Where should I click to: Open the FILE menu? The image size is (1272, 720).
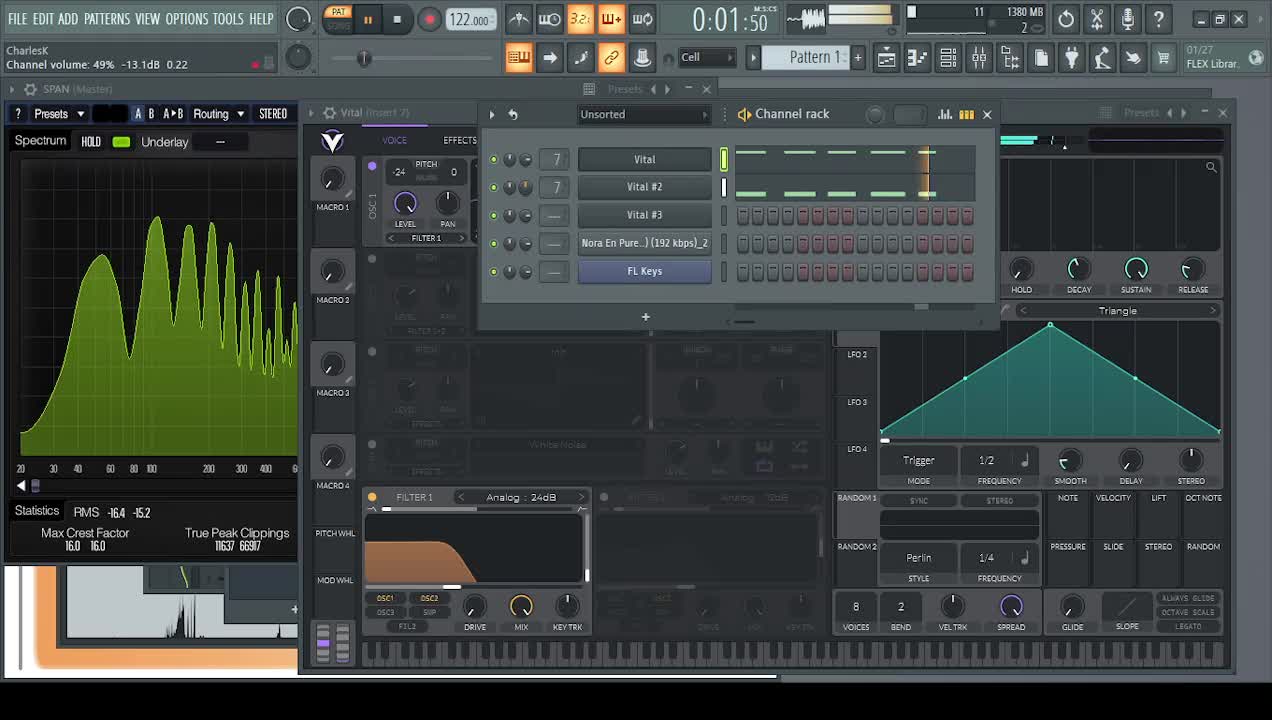click(17, 19)
